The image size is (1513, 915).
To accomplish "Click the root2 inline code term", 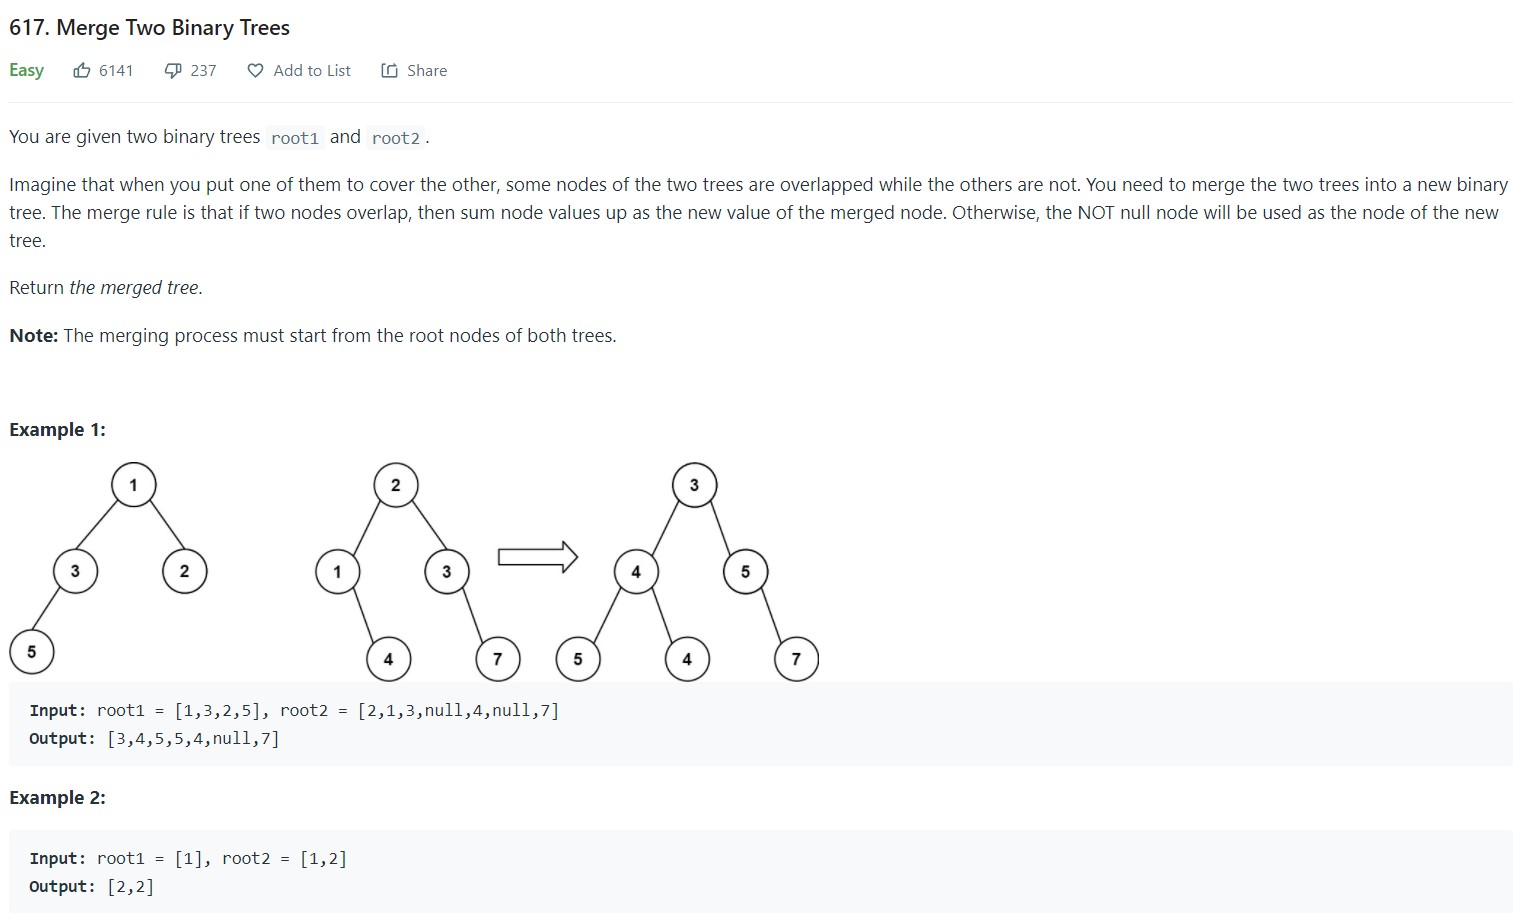I will tap(396, 138).
